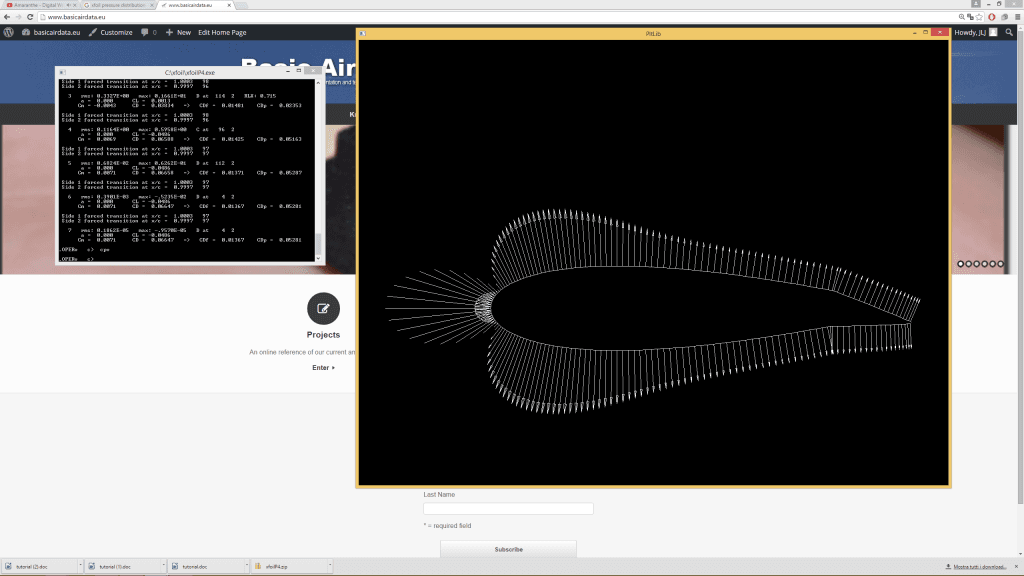Switch to the Amaranthe YouTube tab

[x=38, y=5]
